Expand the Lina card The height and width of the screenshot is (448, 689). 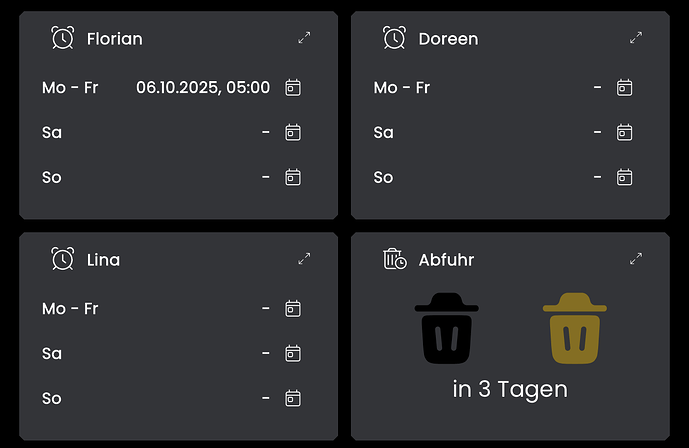[x=304, y=259]
